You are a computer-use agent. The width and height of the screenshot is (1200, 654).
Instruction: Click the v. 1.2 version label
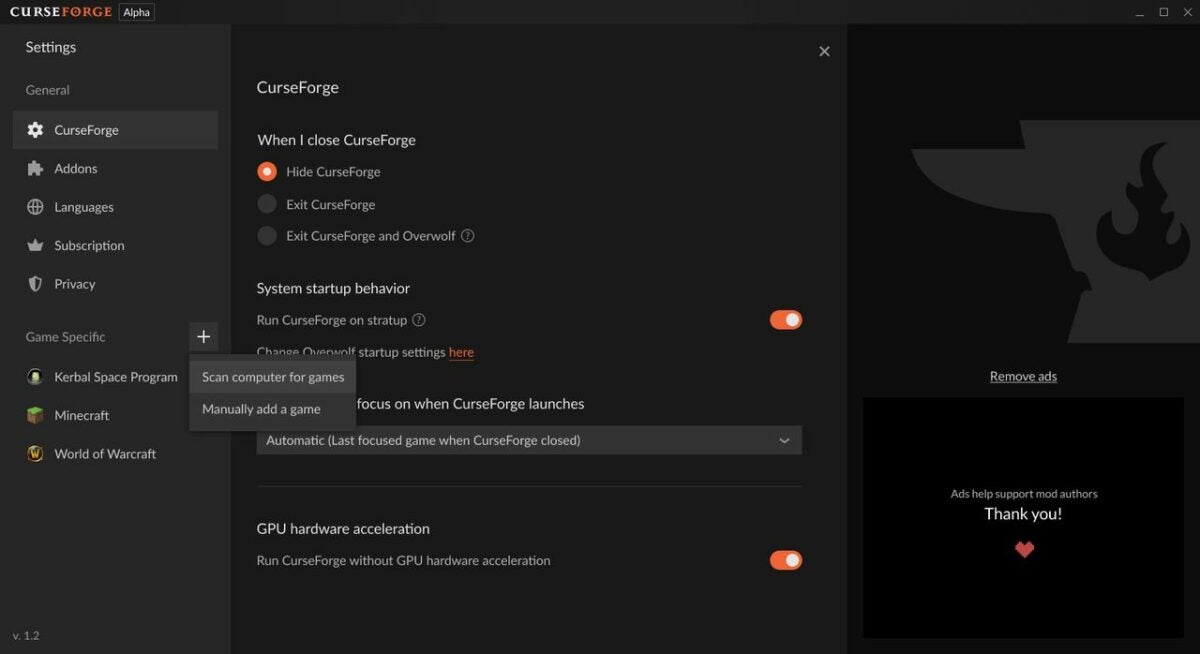[x=26, y=635]
